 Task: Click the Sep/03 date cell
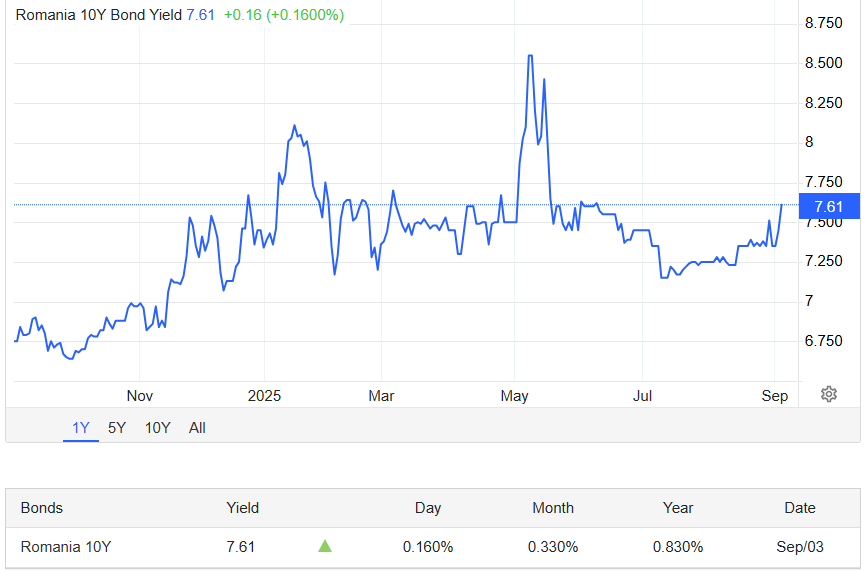800,547
